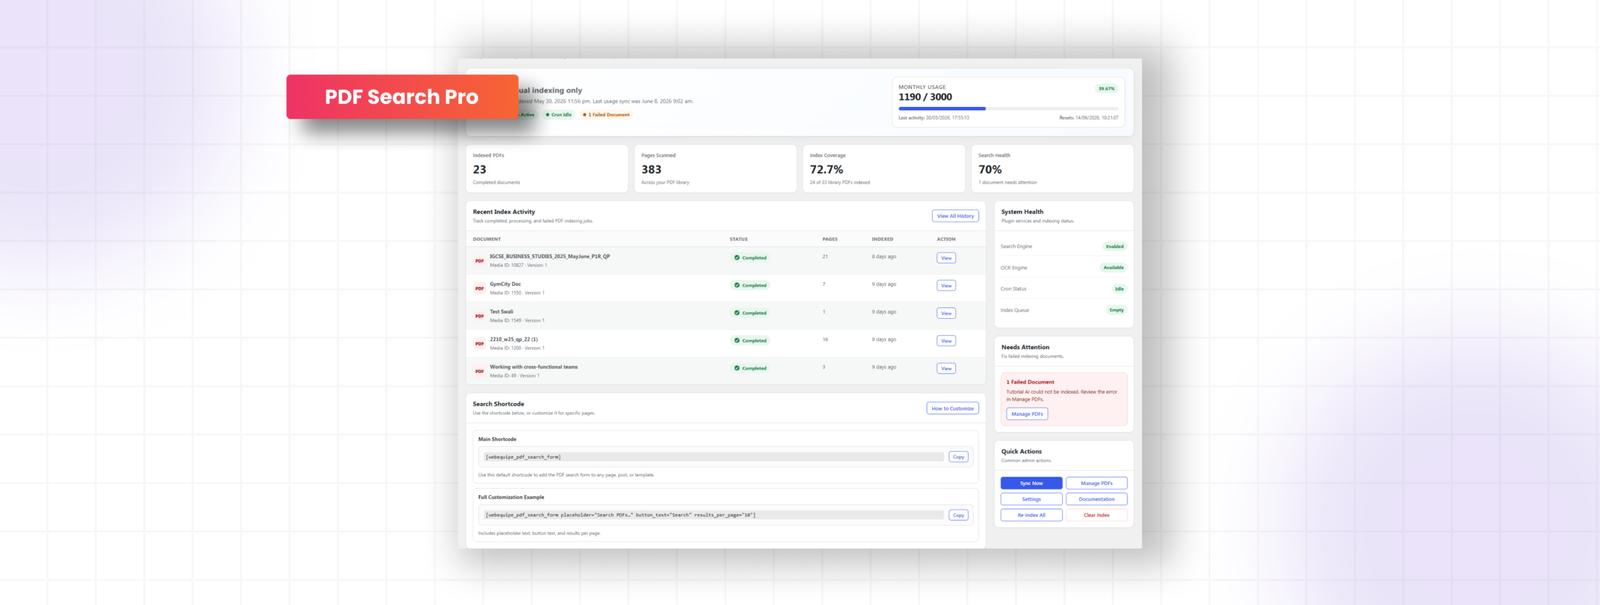Copy the full customization example shortcode
The width and height of the screenshot is (1600, 605).
(958, 515)
